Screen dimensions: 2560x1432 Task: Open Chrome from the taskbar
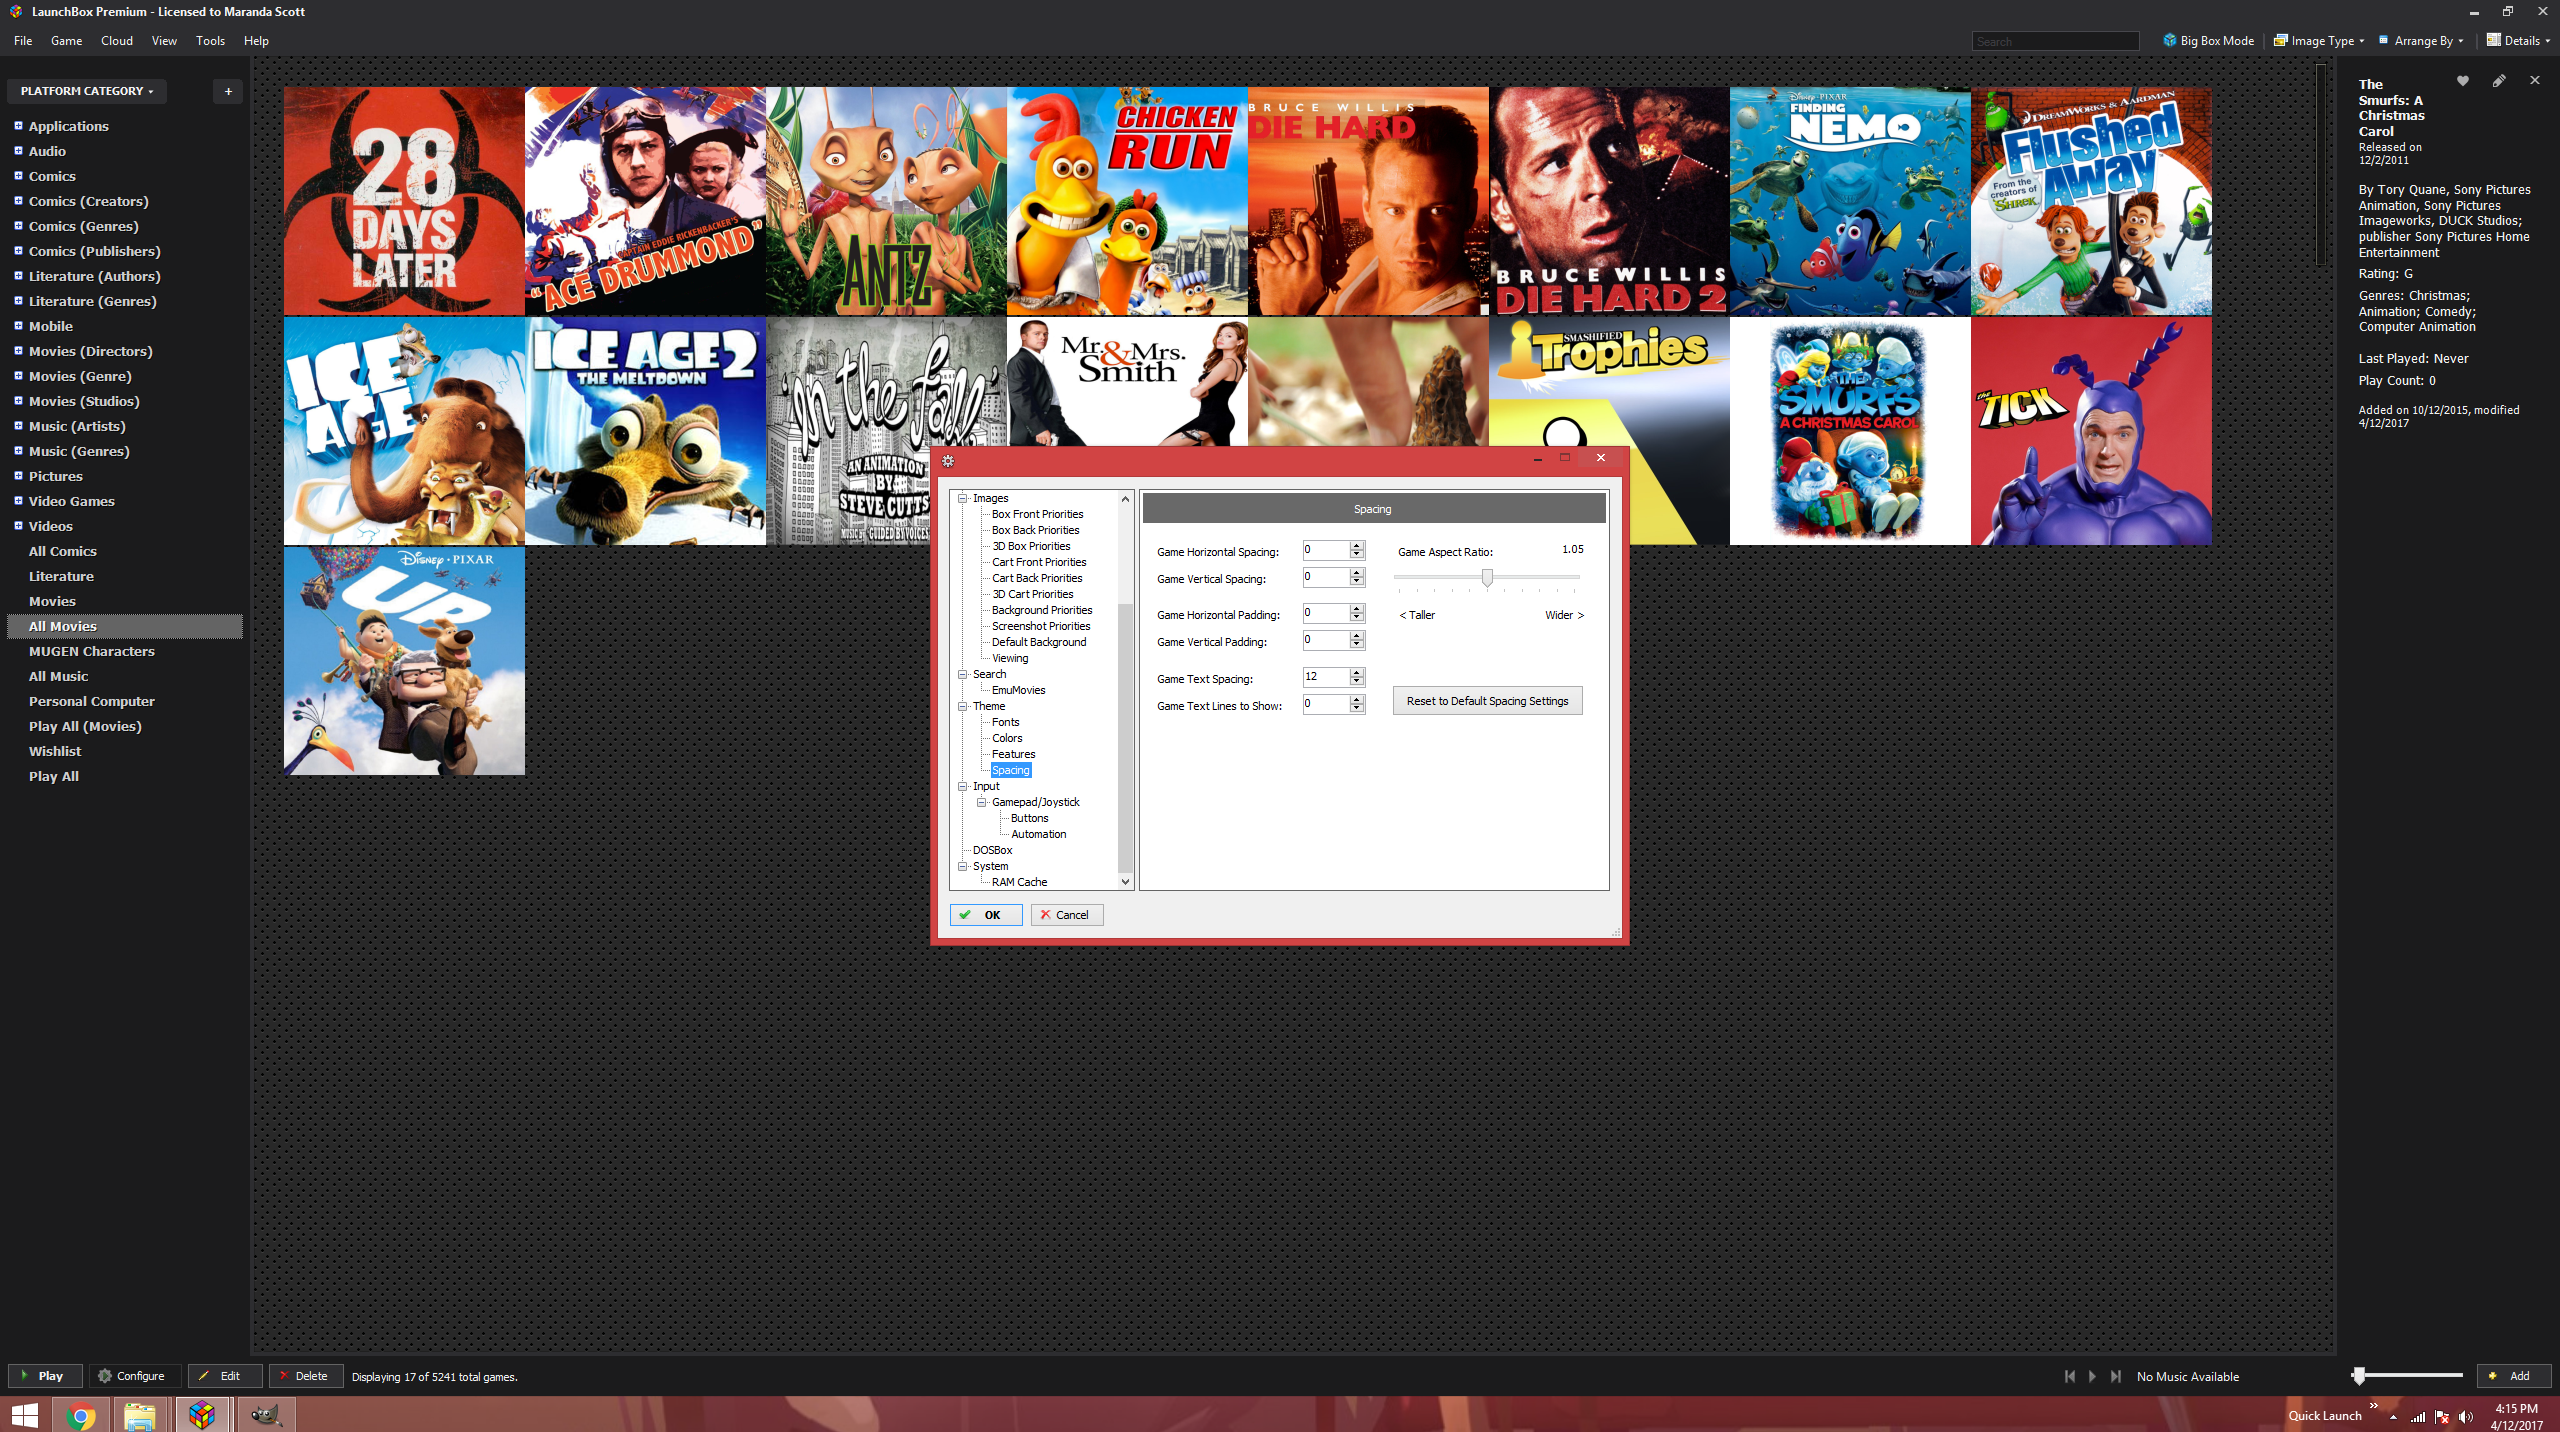coord(81,1415)
